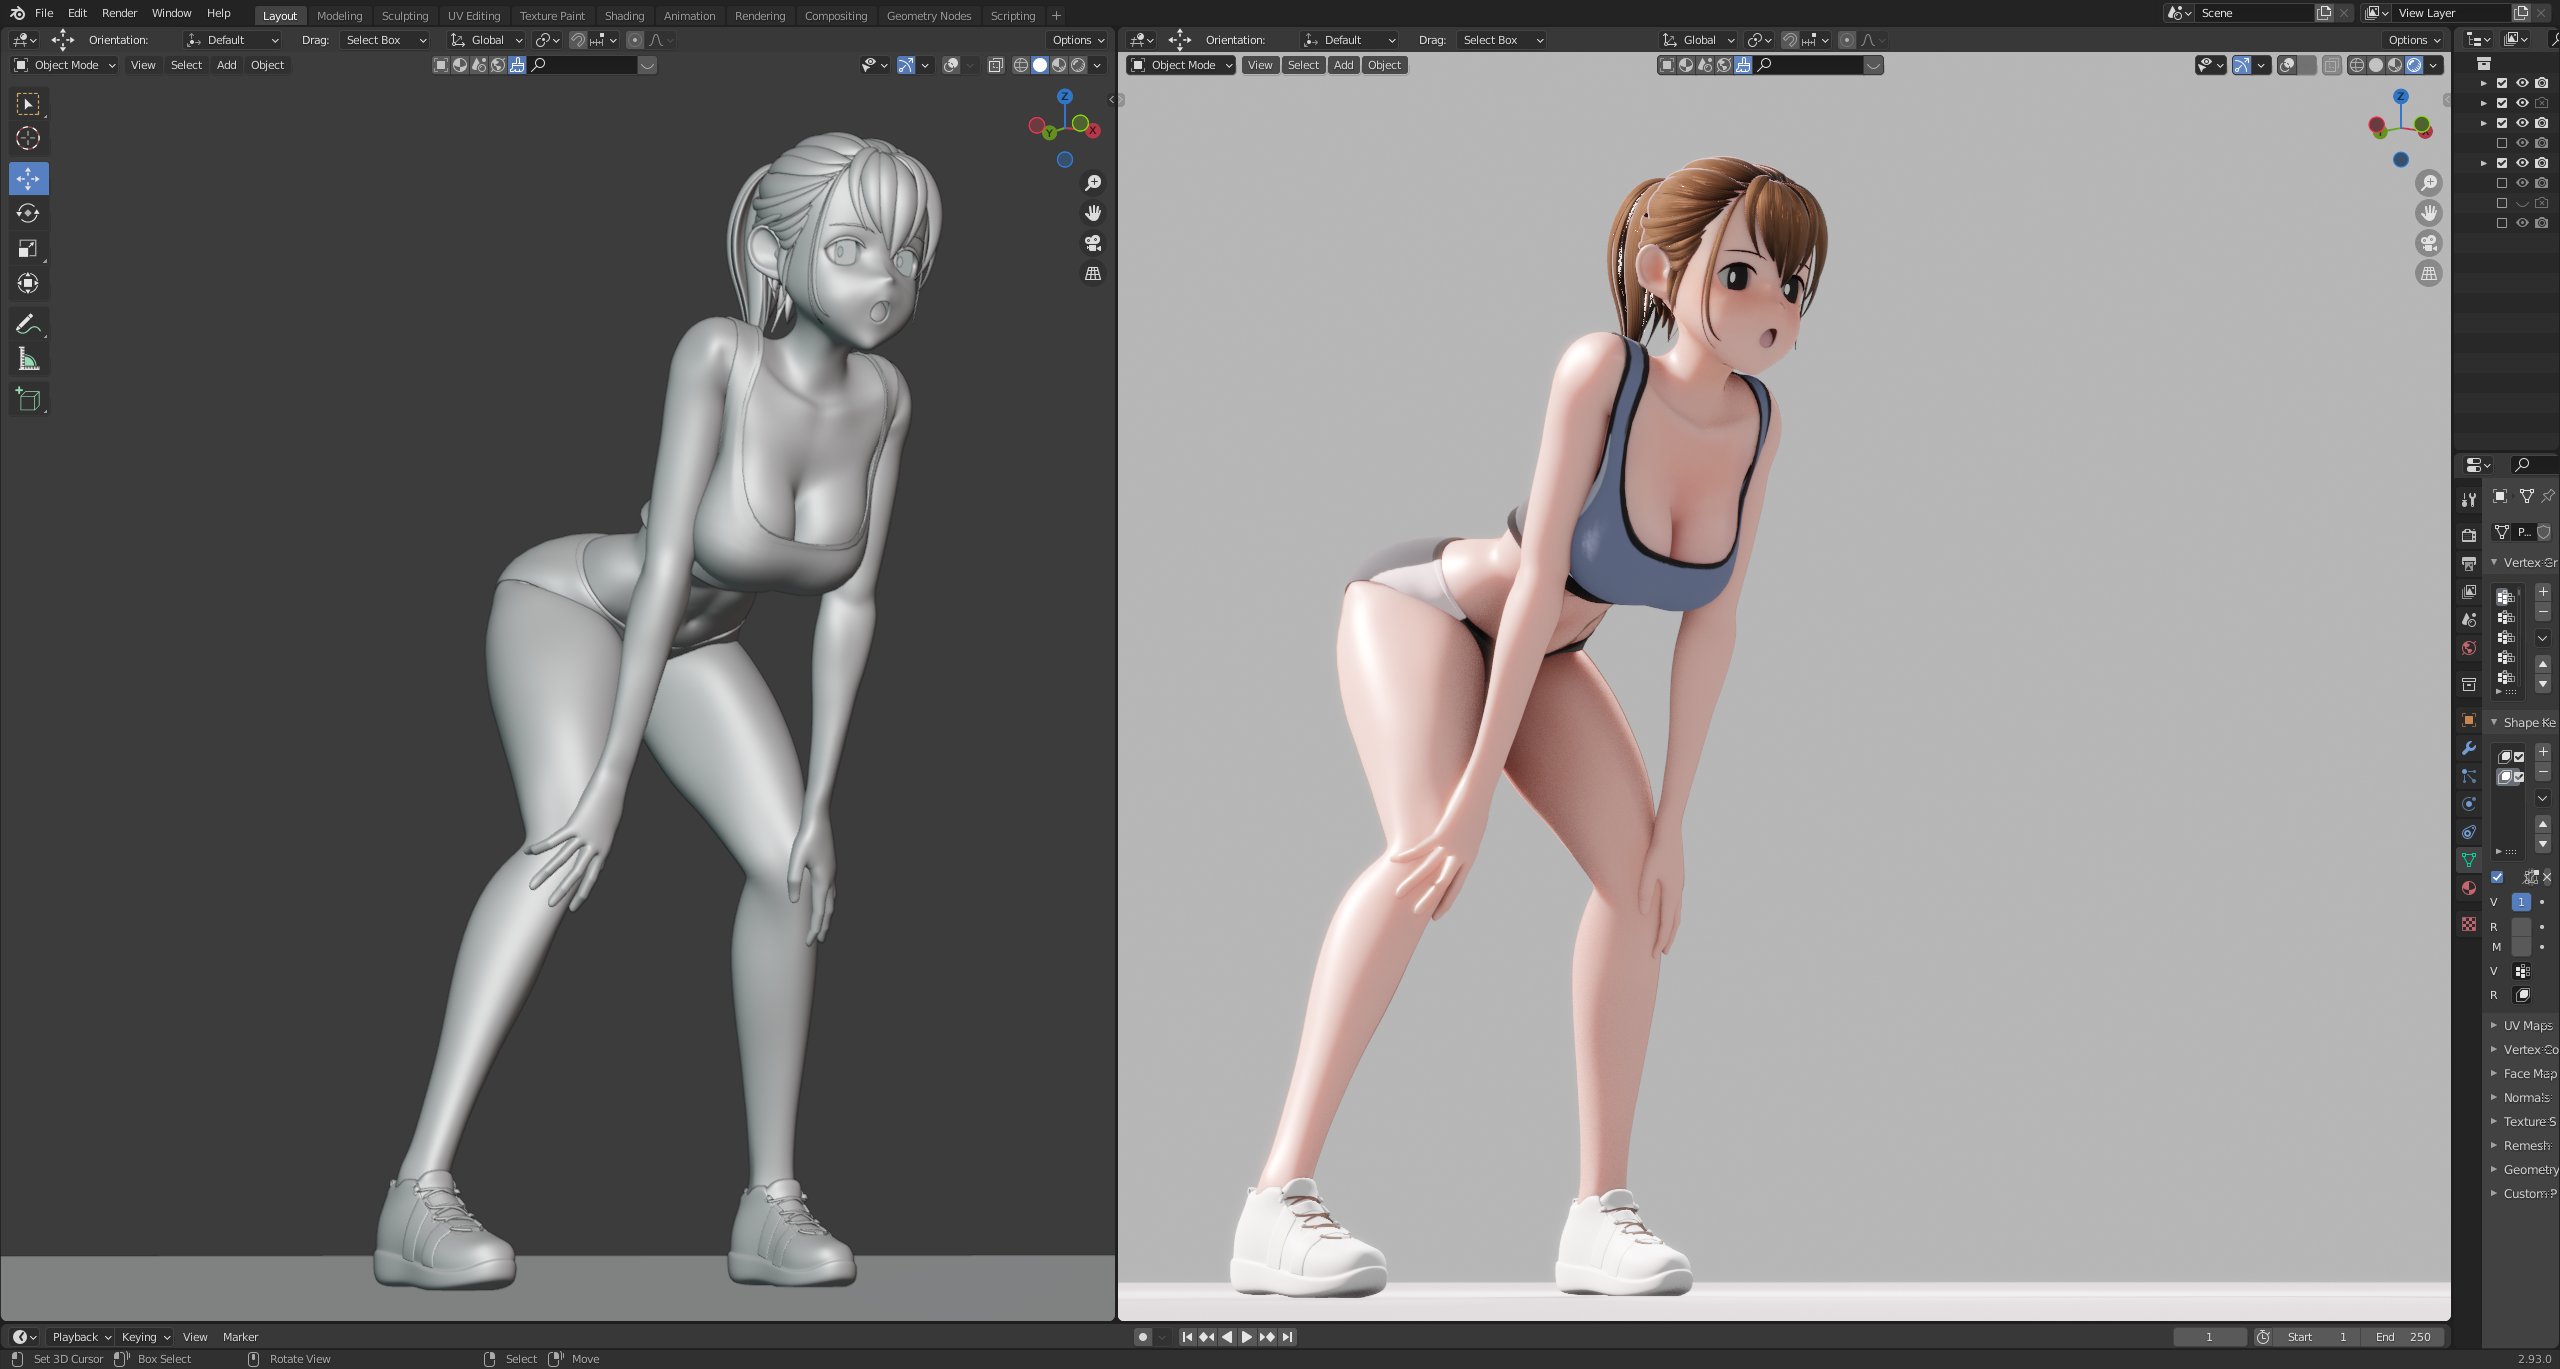Open the Render menu
The width and height of the screenshot is (2560, 1369).
119,13
